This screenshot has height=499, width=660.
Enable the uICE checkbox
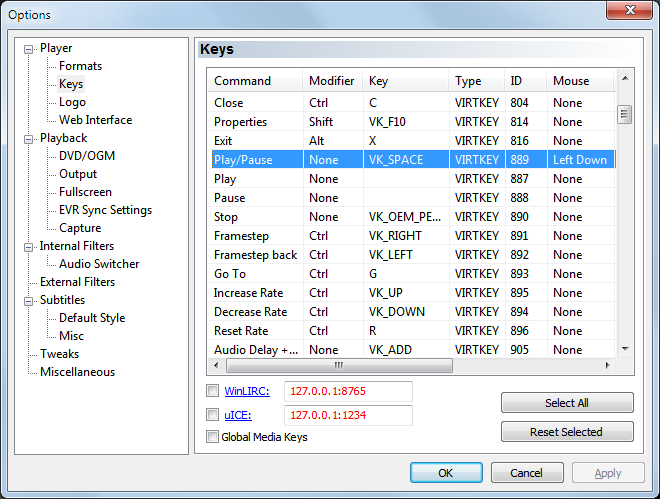213,415
